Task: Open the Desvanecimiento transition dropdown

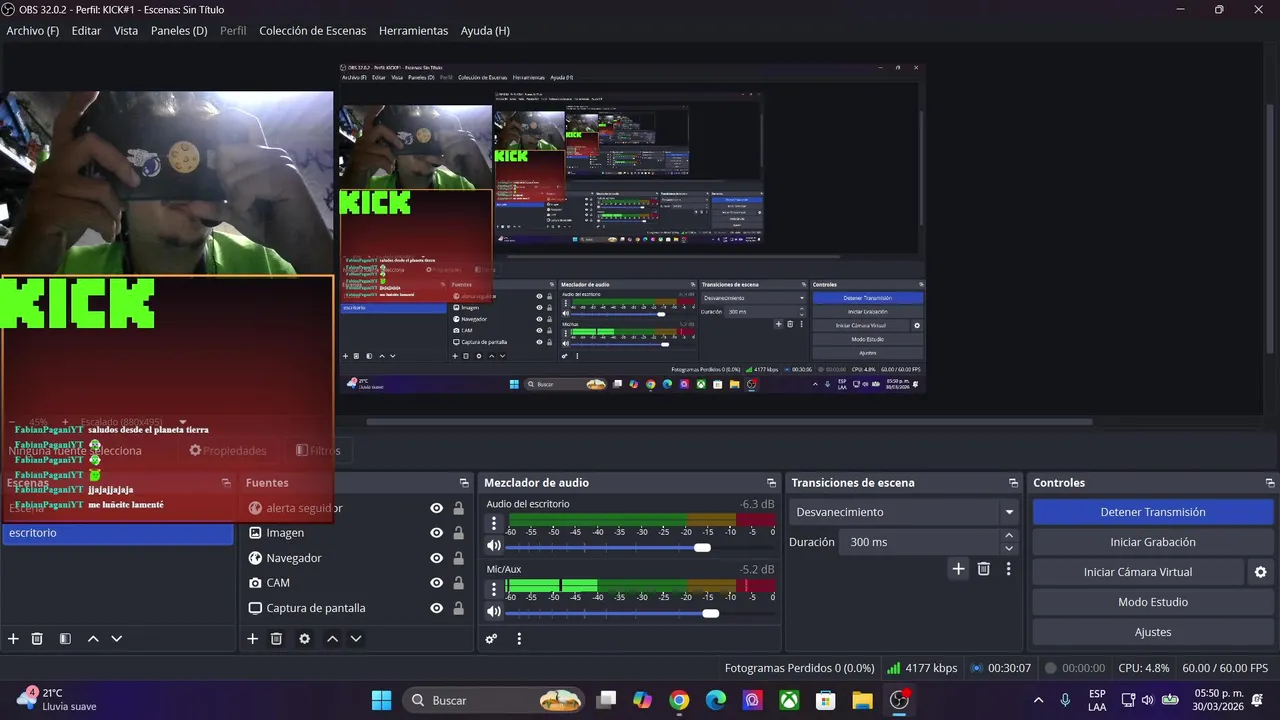Action: [904, 512]
